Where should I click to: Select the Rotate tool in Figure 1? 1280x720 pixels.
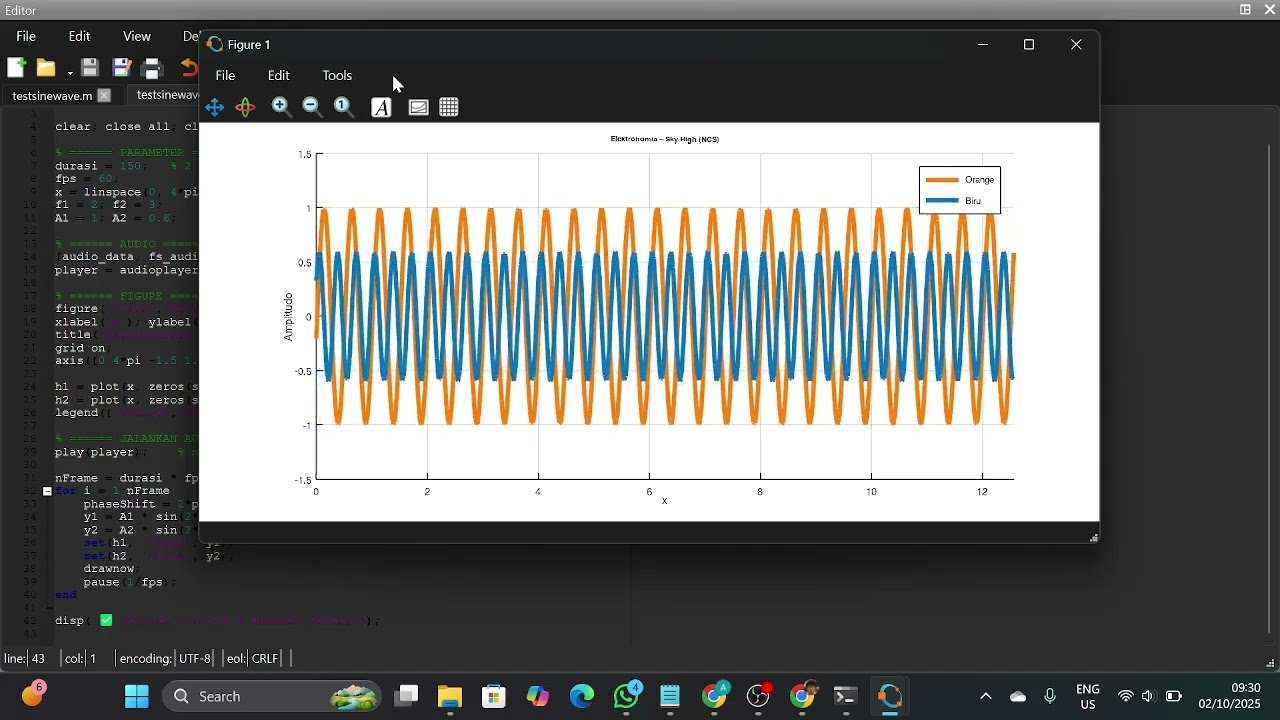click(246, 108)
